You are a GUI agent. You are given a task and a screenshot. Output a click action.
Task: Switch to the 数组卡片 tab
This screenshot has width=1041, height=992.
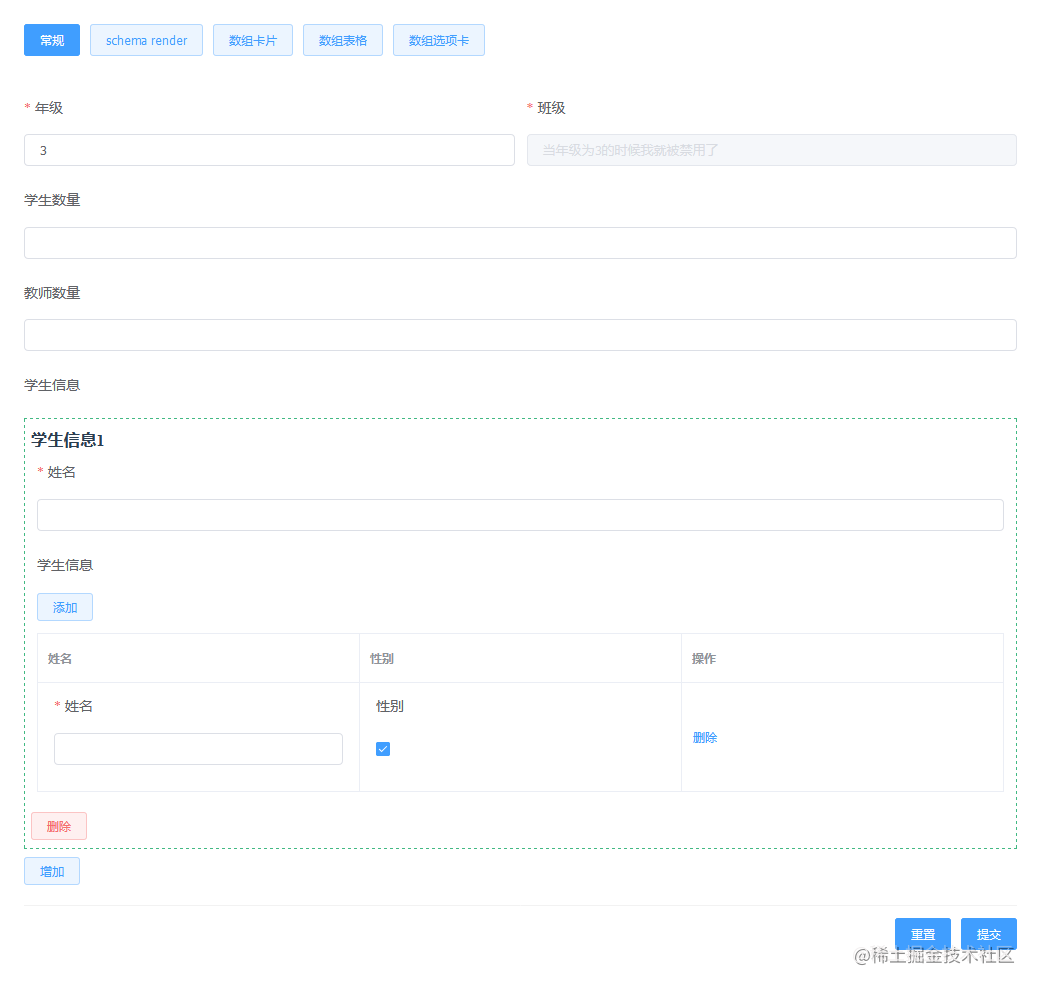click(x=252, y=40)
